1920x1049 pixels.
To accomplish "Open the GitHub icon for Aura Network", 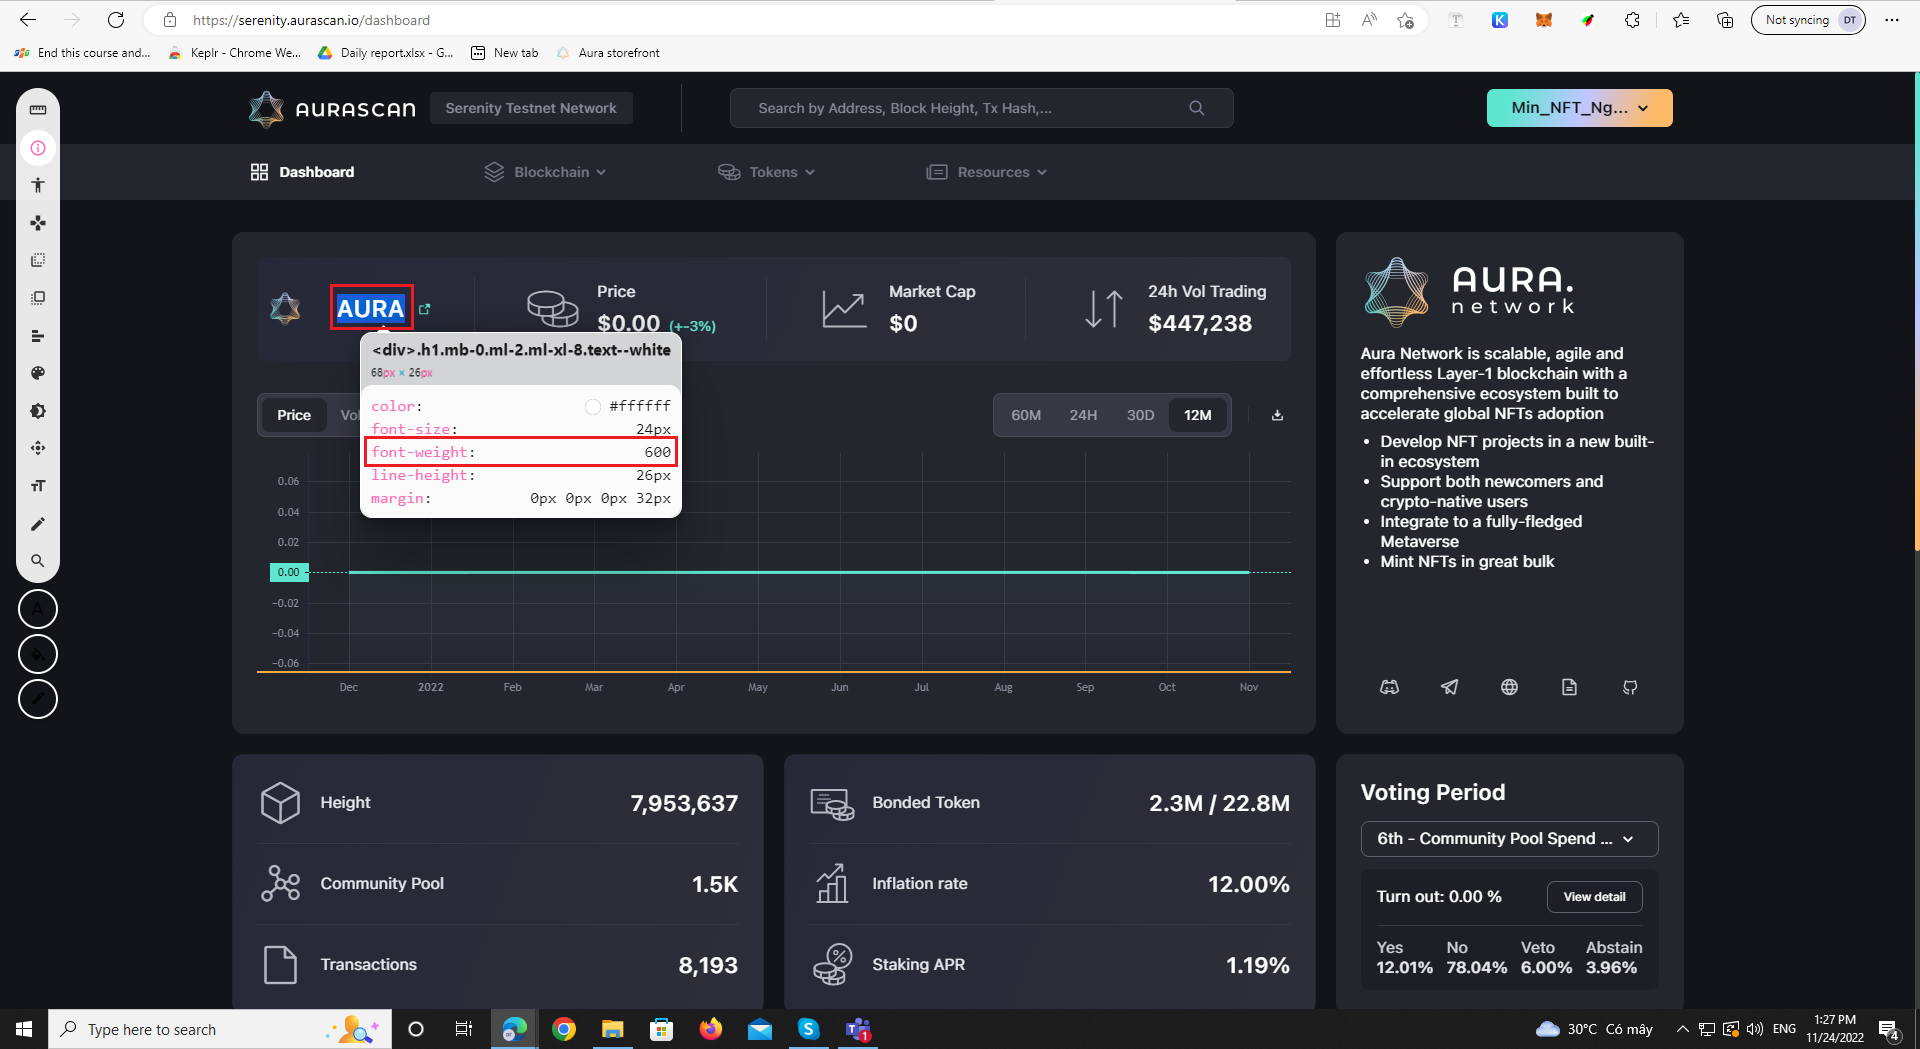I will pos(1630,687).
